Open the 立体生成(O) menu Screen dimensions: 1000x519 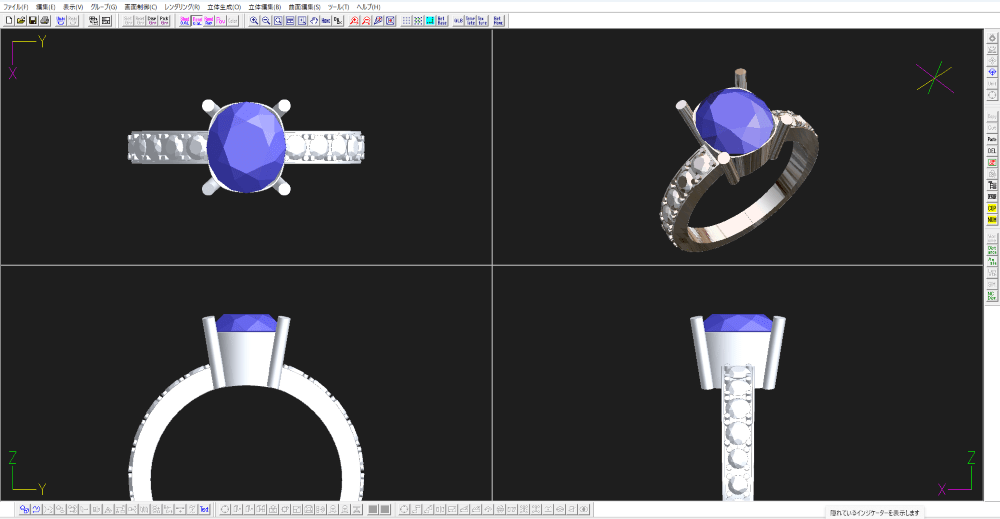(224, 6)
